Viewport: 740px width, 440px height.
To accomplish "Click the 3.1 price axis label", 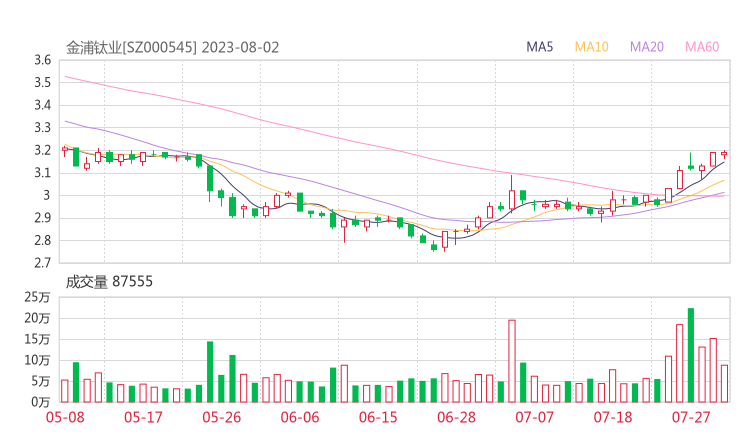I will (42, 173).
